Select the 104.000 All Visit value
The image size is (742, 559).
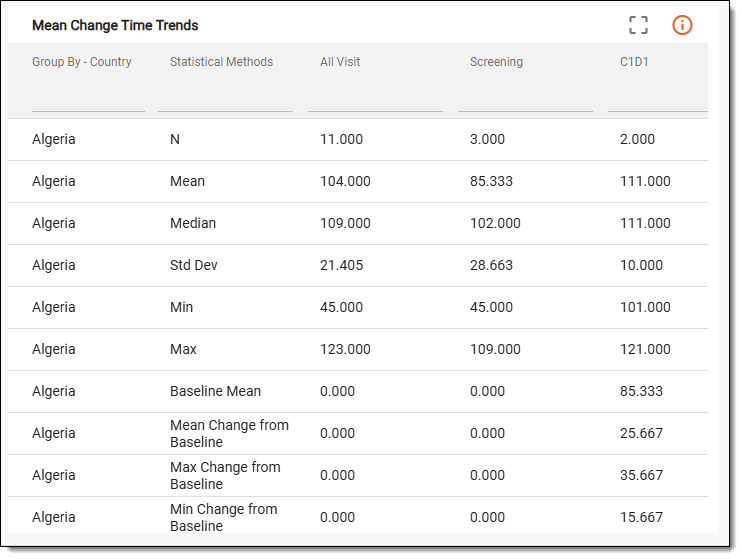tap(345, 181)
